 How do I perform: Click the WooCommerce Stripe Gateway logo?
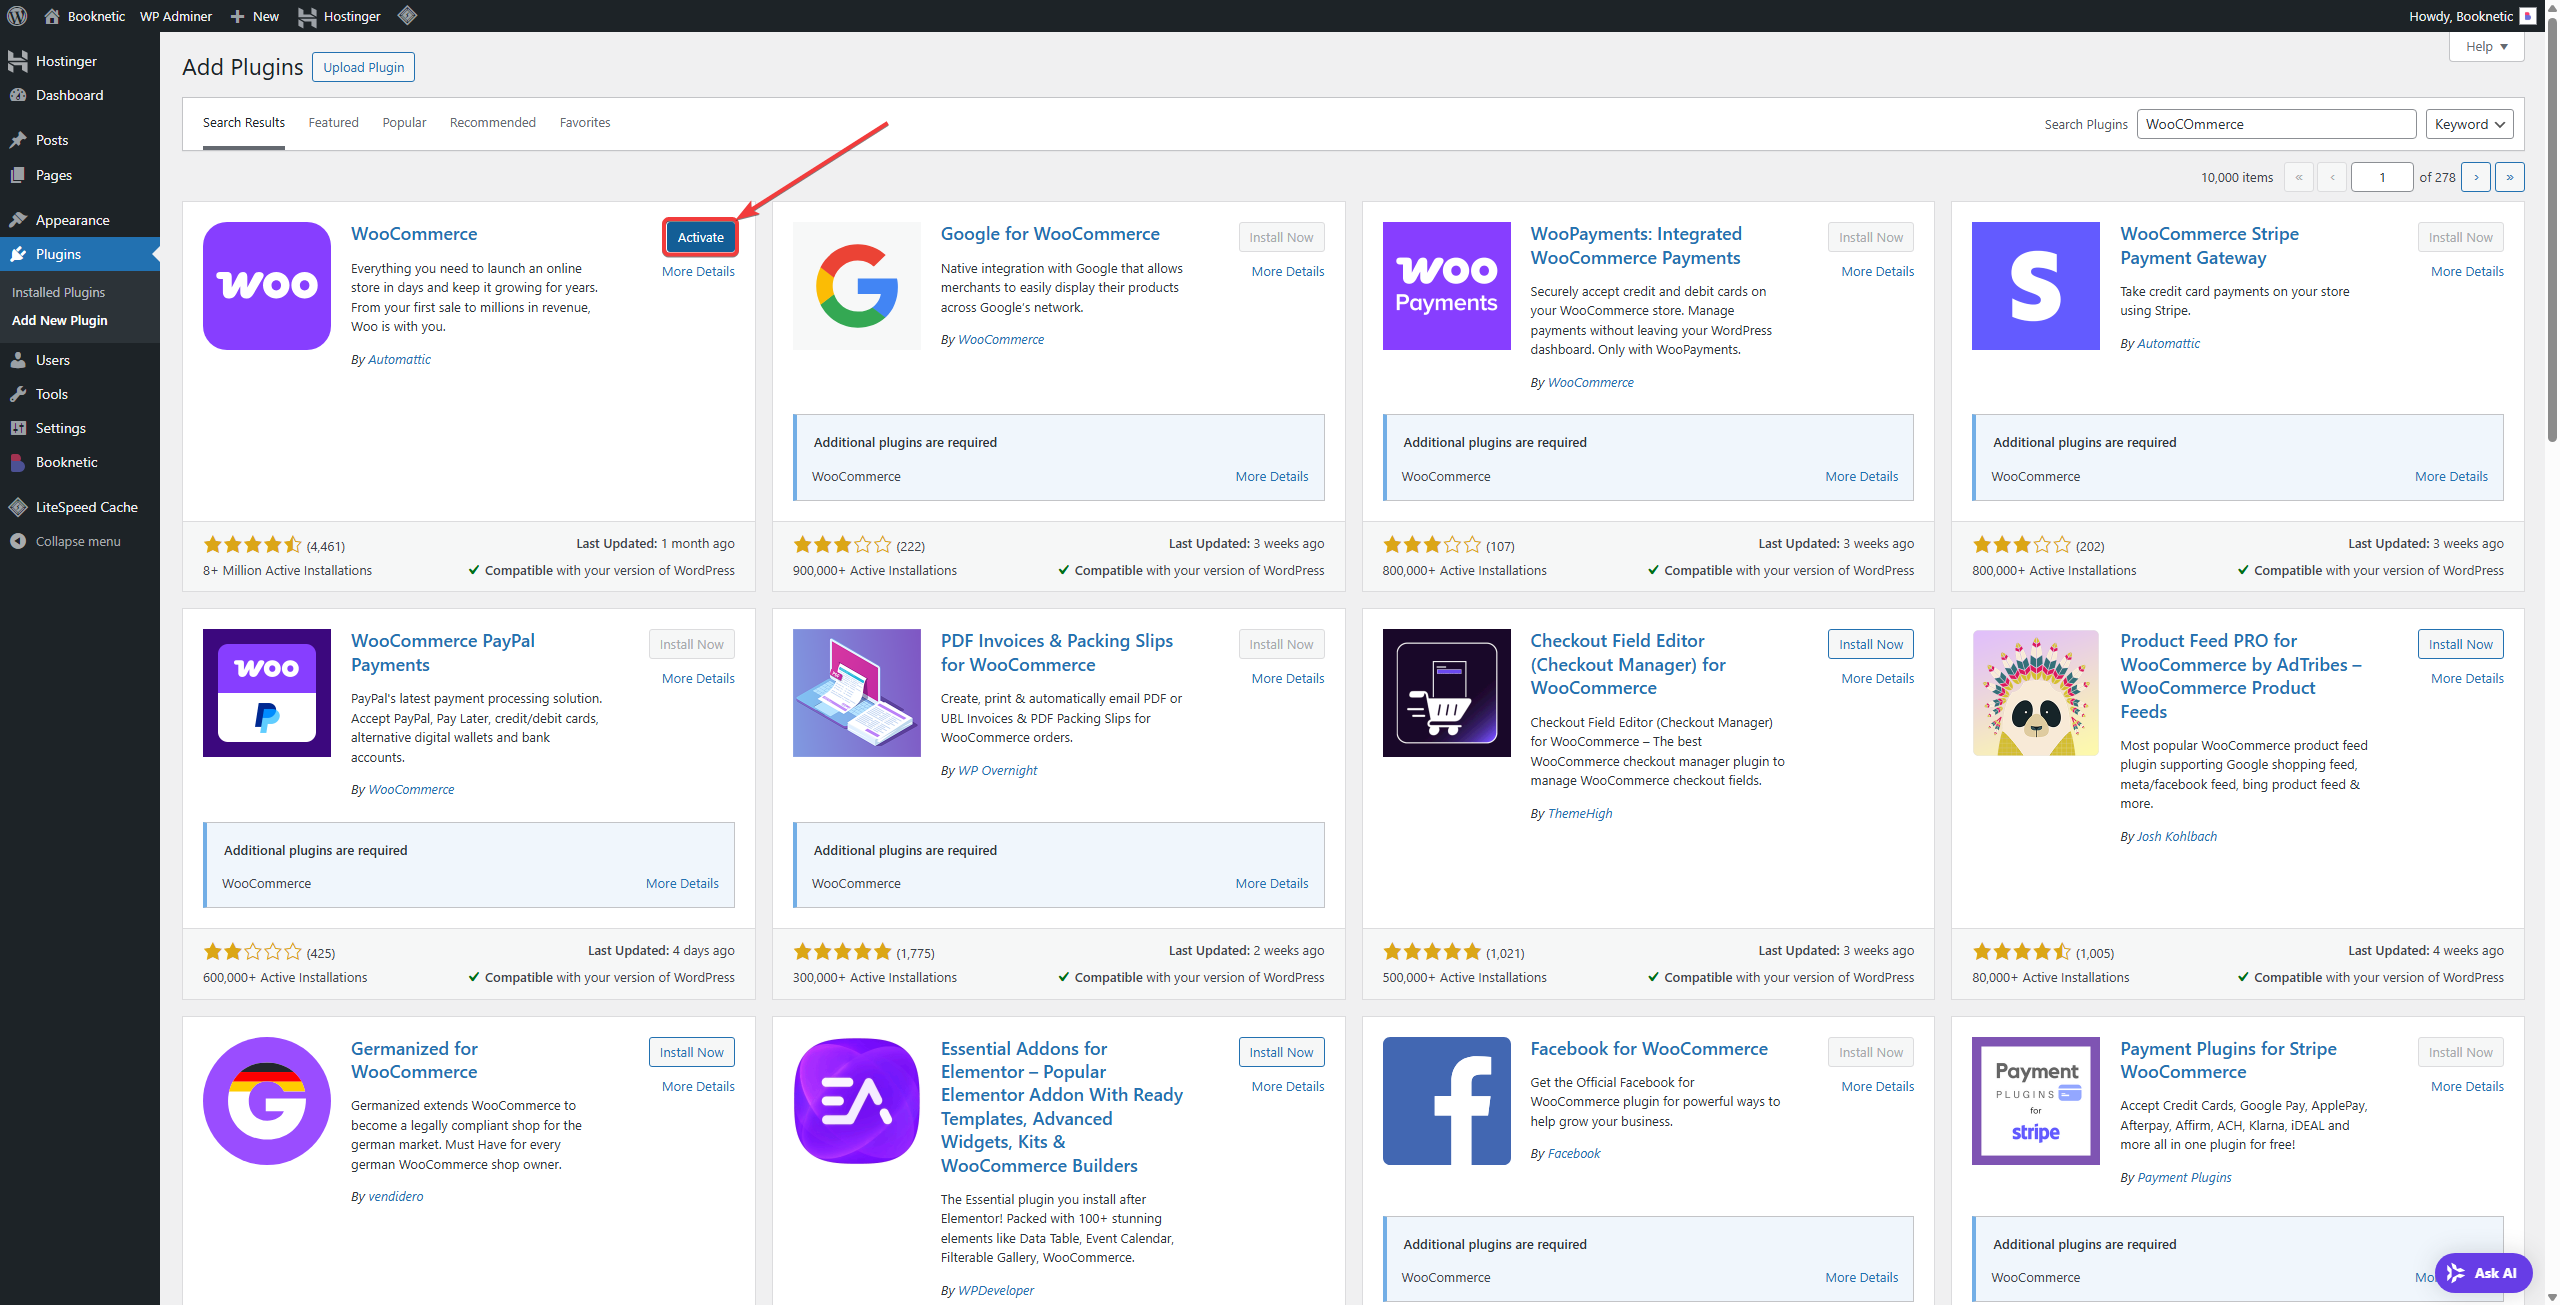tap(2036, 286)
